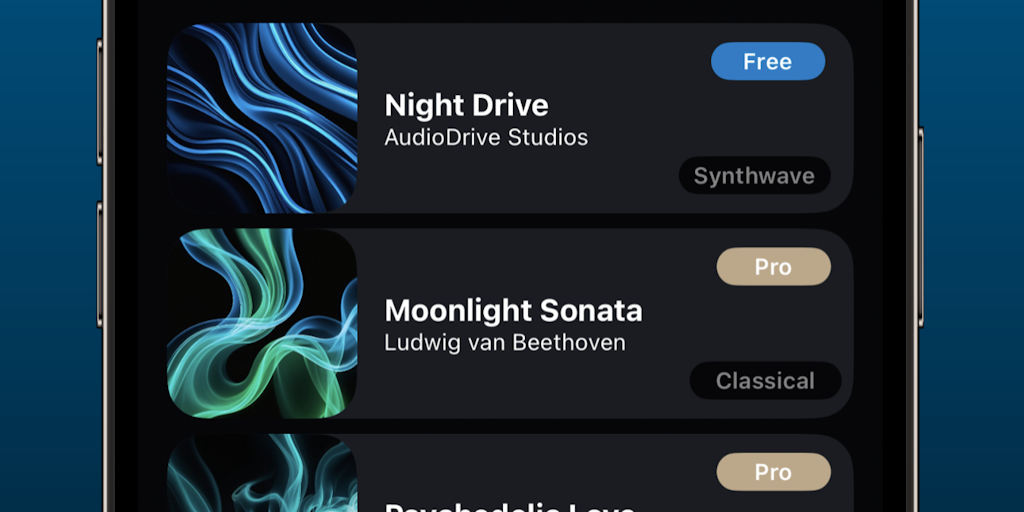The height and width of the screenshot is (512, 1024).
Task: Open the Moonlight Sonata track title
Action: [513, 310]
